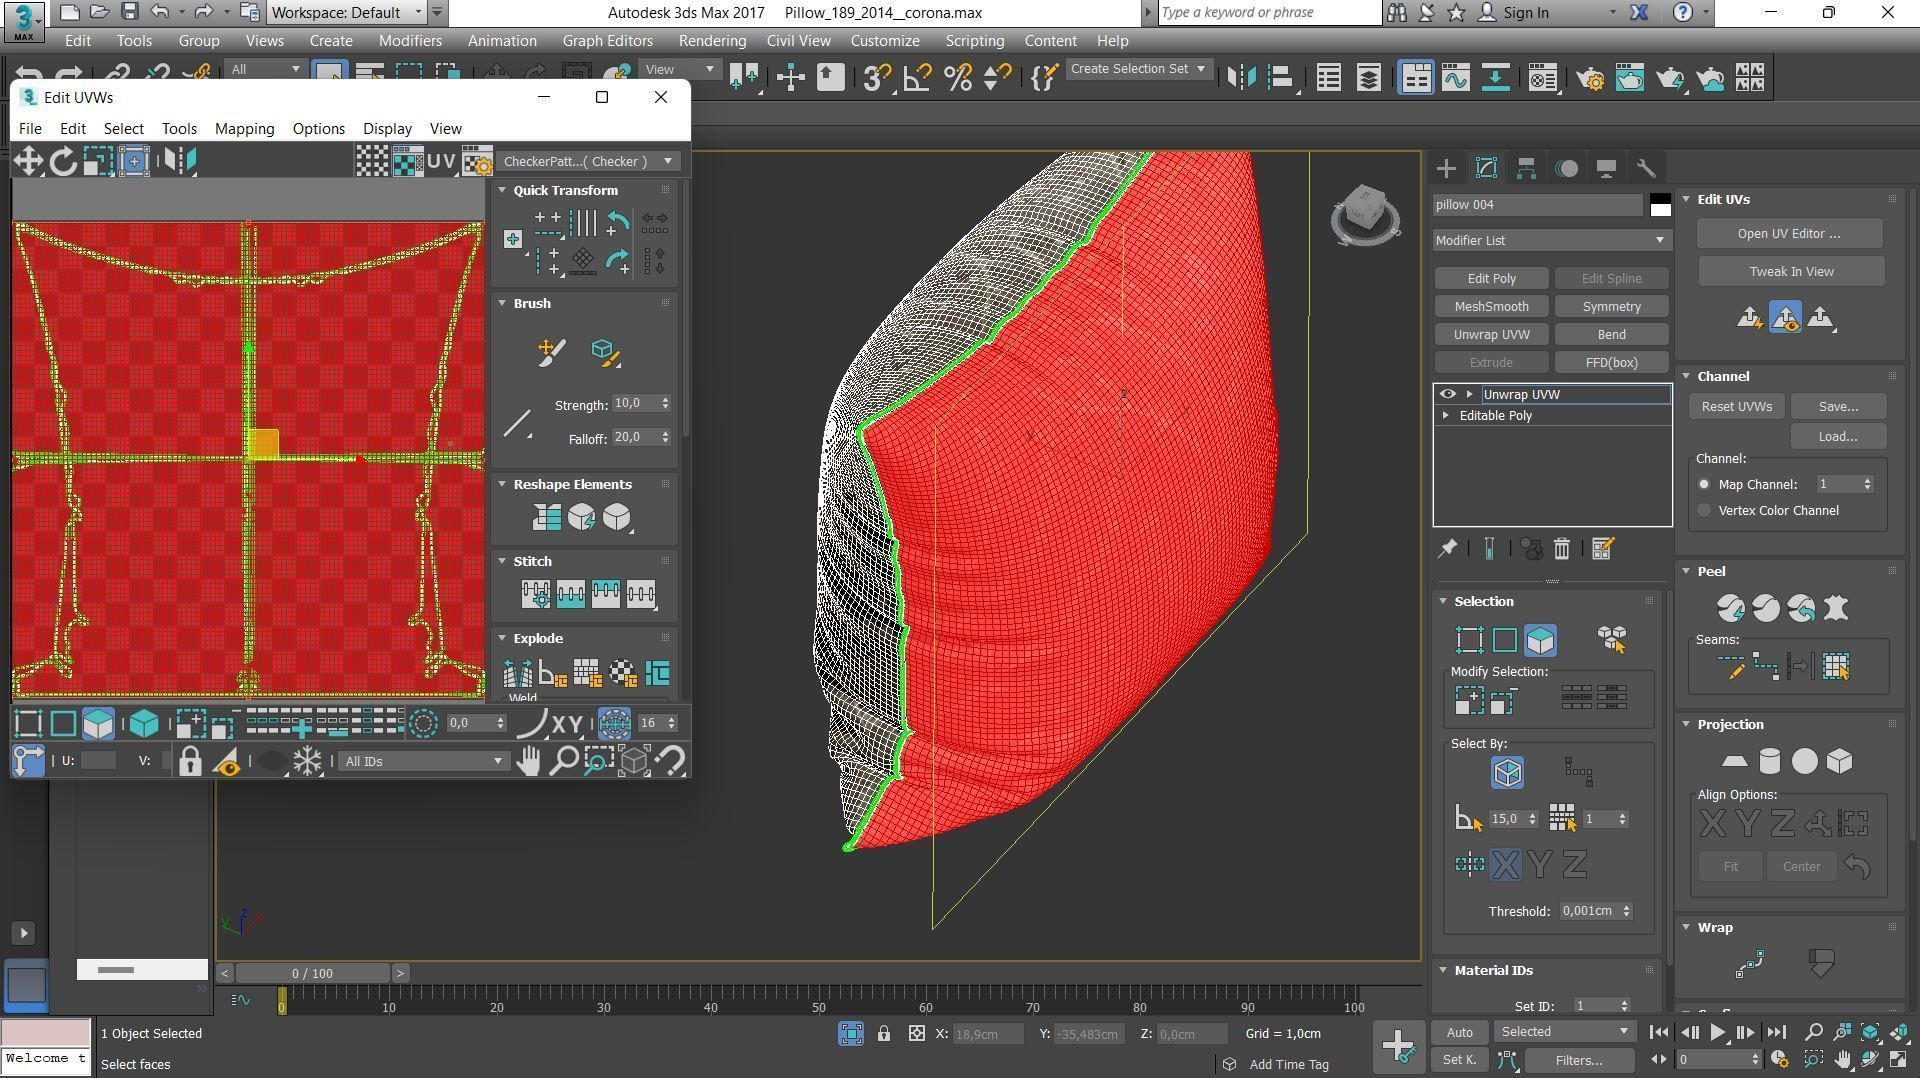1920x1078 pixels.
Task: Open the Workspace Default dropdown
Action: coord(346,13)
